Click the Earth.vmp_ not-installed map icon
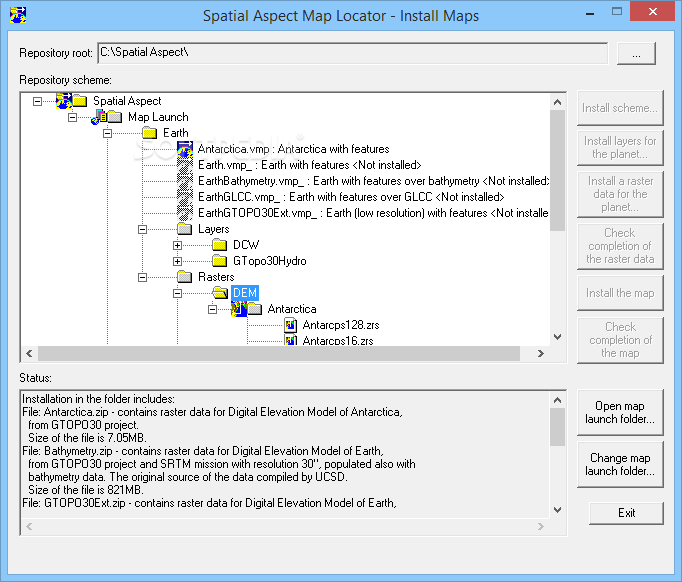 pyautogui.click(x=185, y=165)
